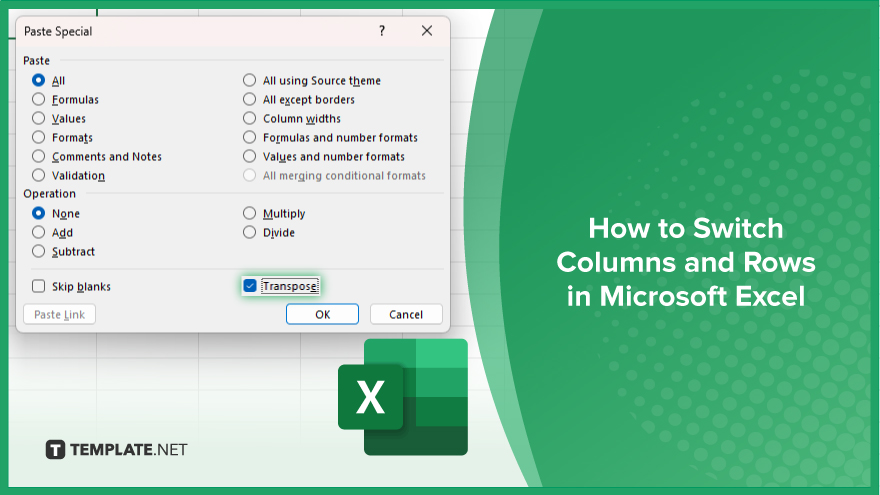This screenshot has height=495, width=880.
Task: Click the TEMPLATE.NET brand text
Action: click(x=129, y=450)
